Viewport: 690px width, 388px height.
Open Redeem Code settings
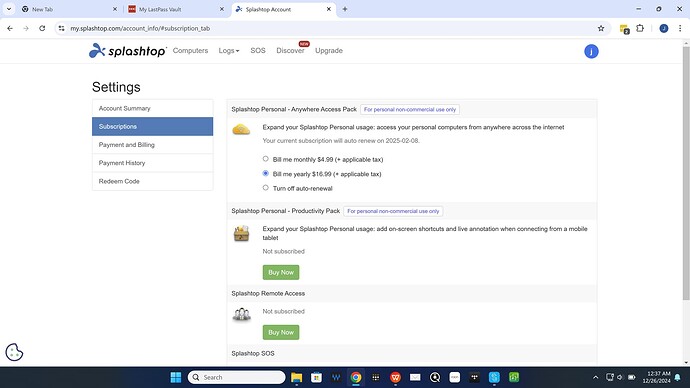[x=152, y=181]
